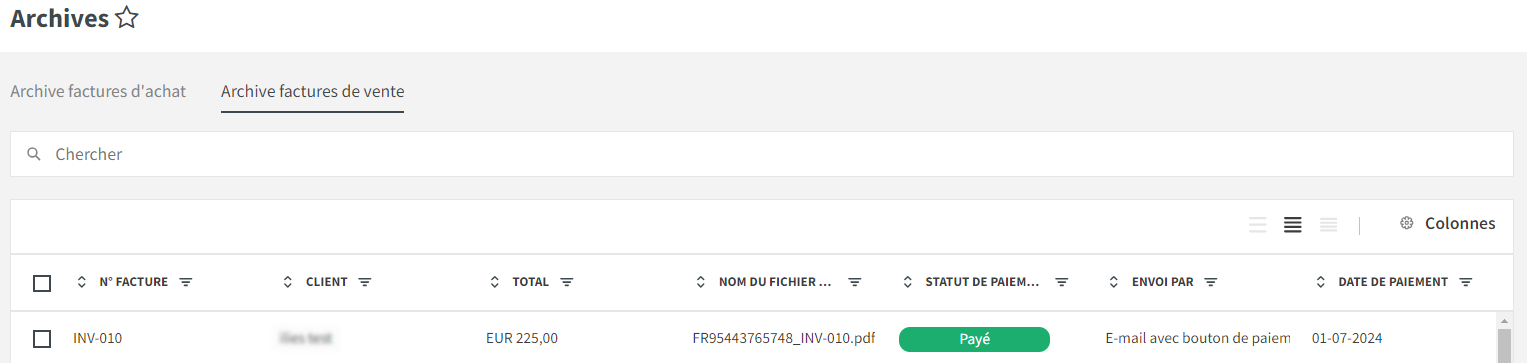The image size is (1527, 363).
Task: Tick the select-all header checkbox
Action: tap(42, 283)
